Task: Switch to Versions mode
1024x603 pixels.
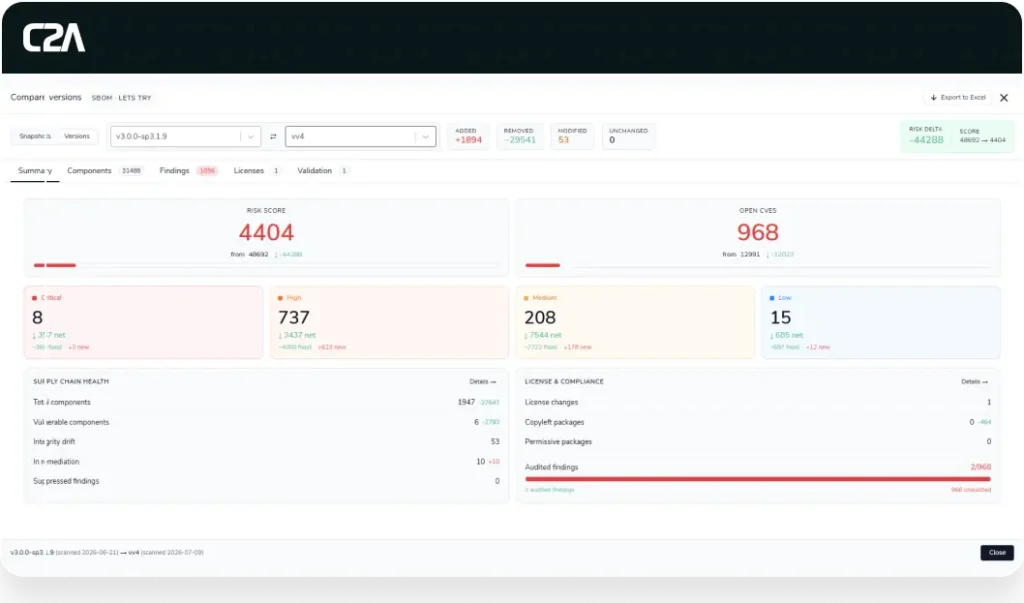Action: tap(77, 136)
